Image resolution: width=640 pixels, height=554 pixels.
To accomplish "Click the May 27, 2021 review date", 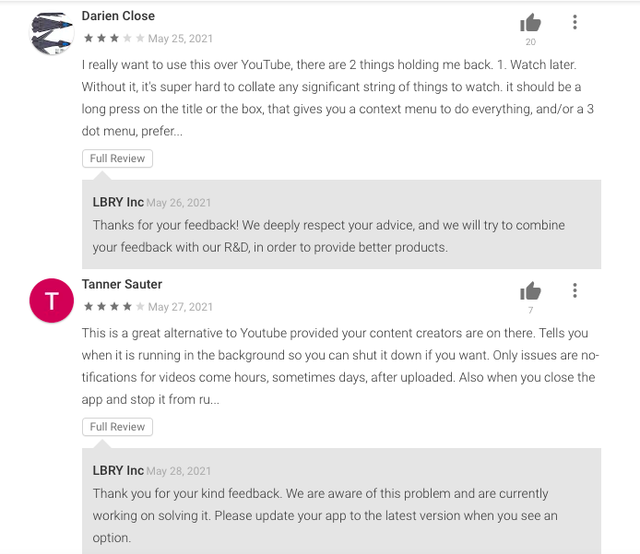I will [x=180, y=307].
